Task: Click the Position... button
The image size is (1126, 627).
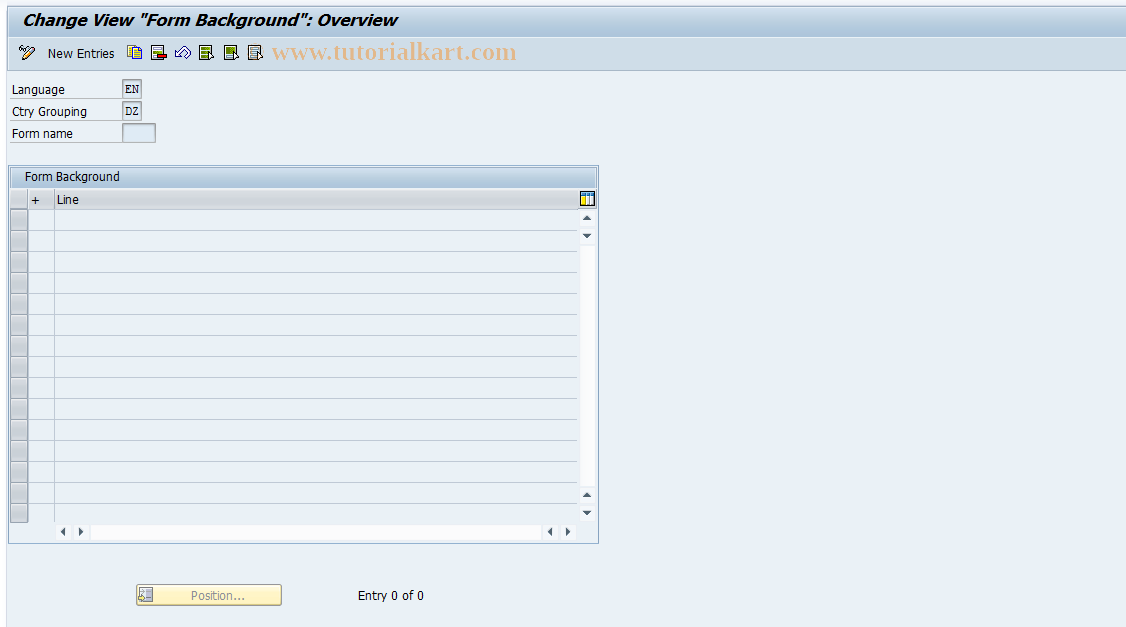Action: (209, 595)
